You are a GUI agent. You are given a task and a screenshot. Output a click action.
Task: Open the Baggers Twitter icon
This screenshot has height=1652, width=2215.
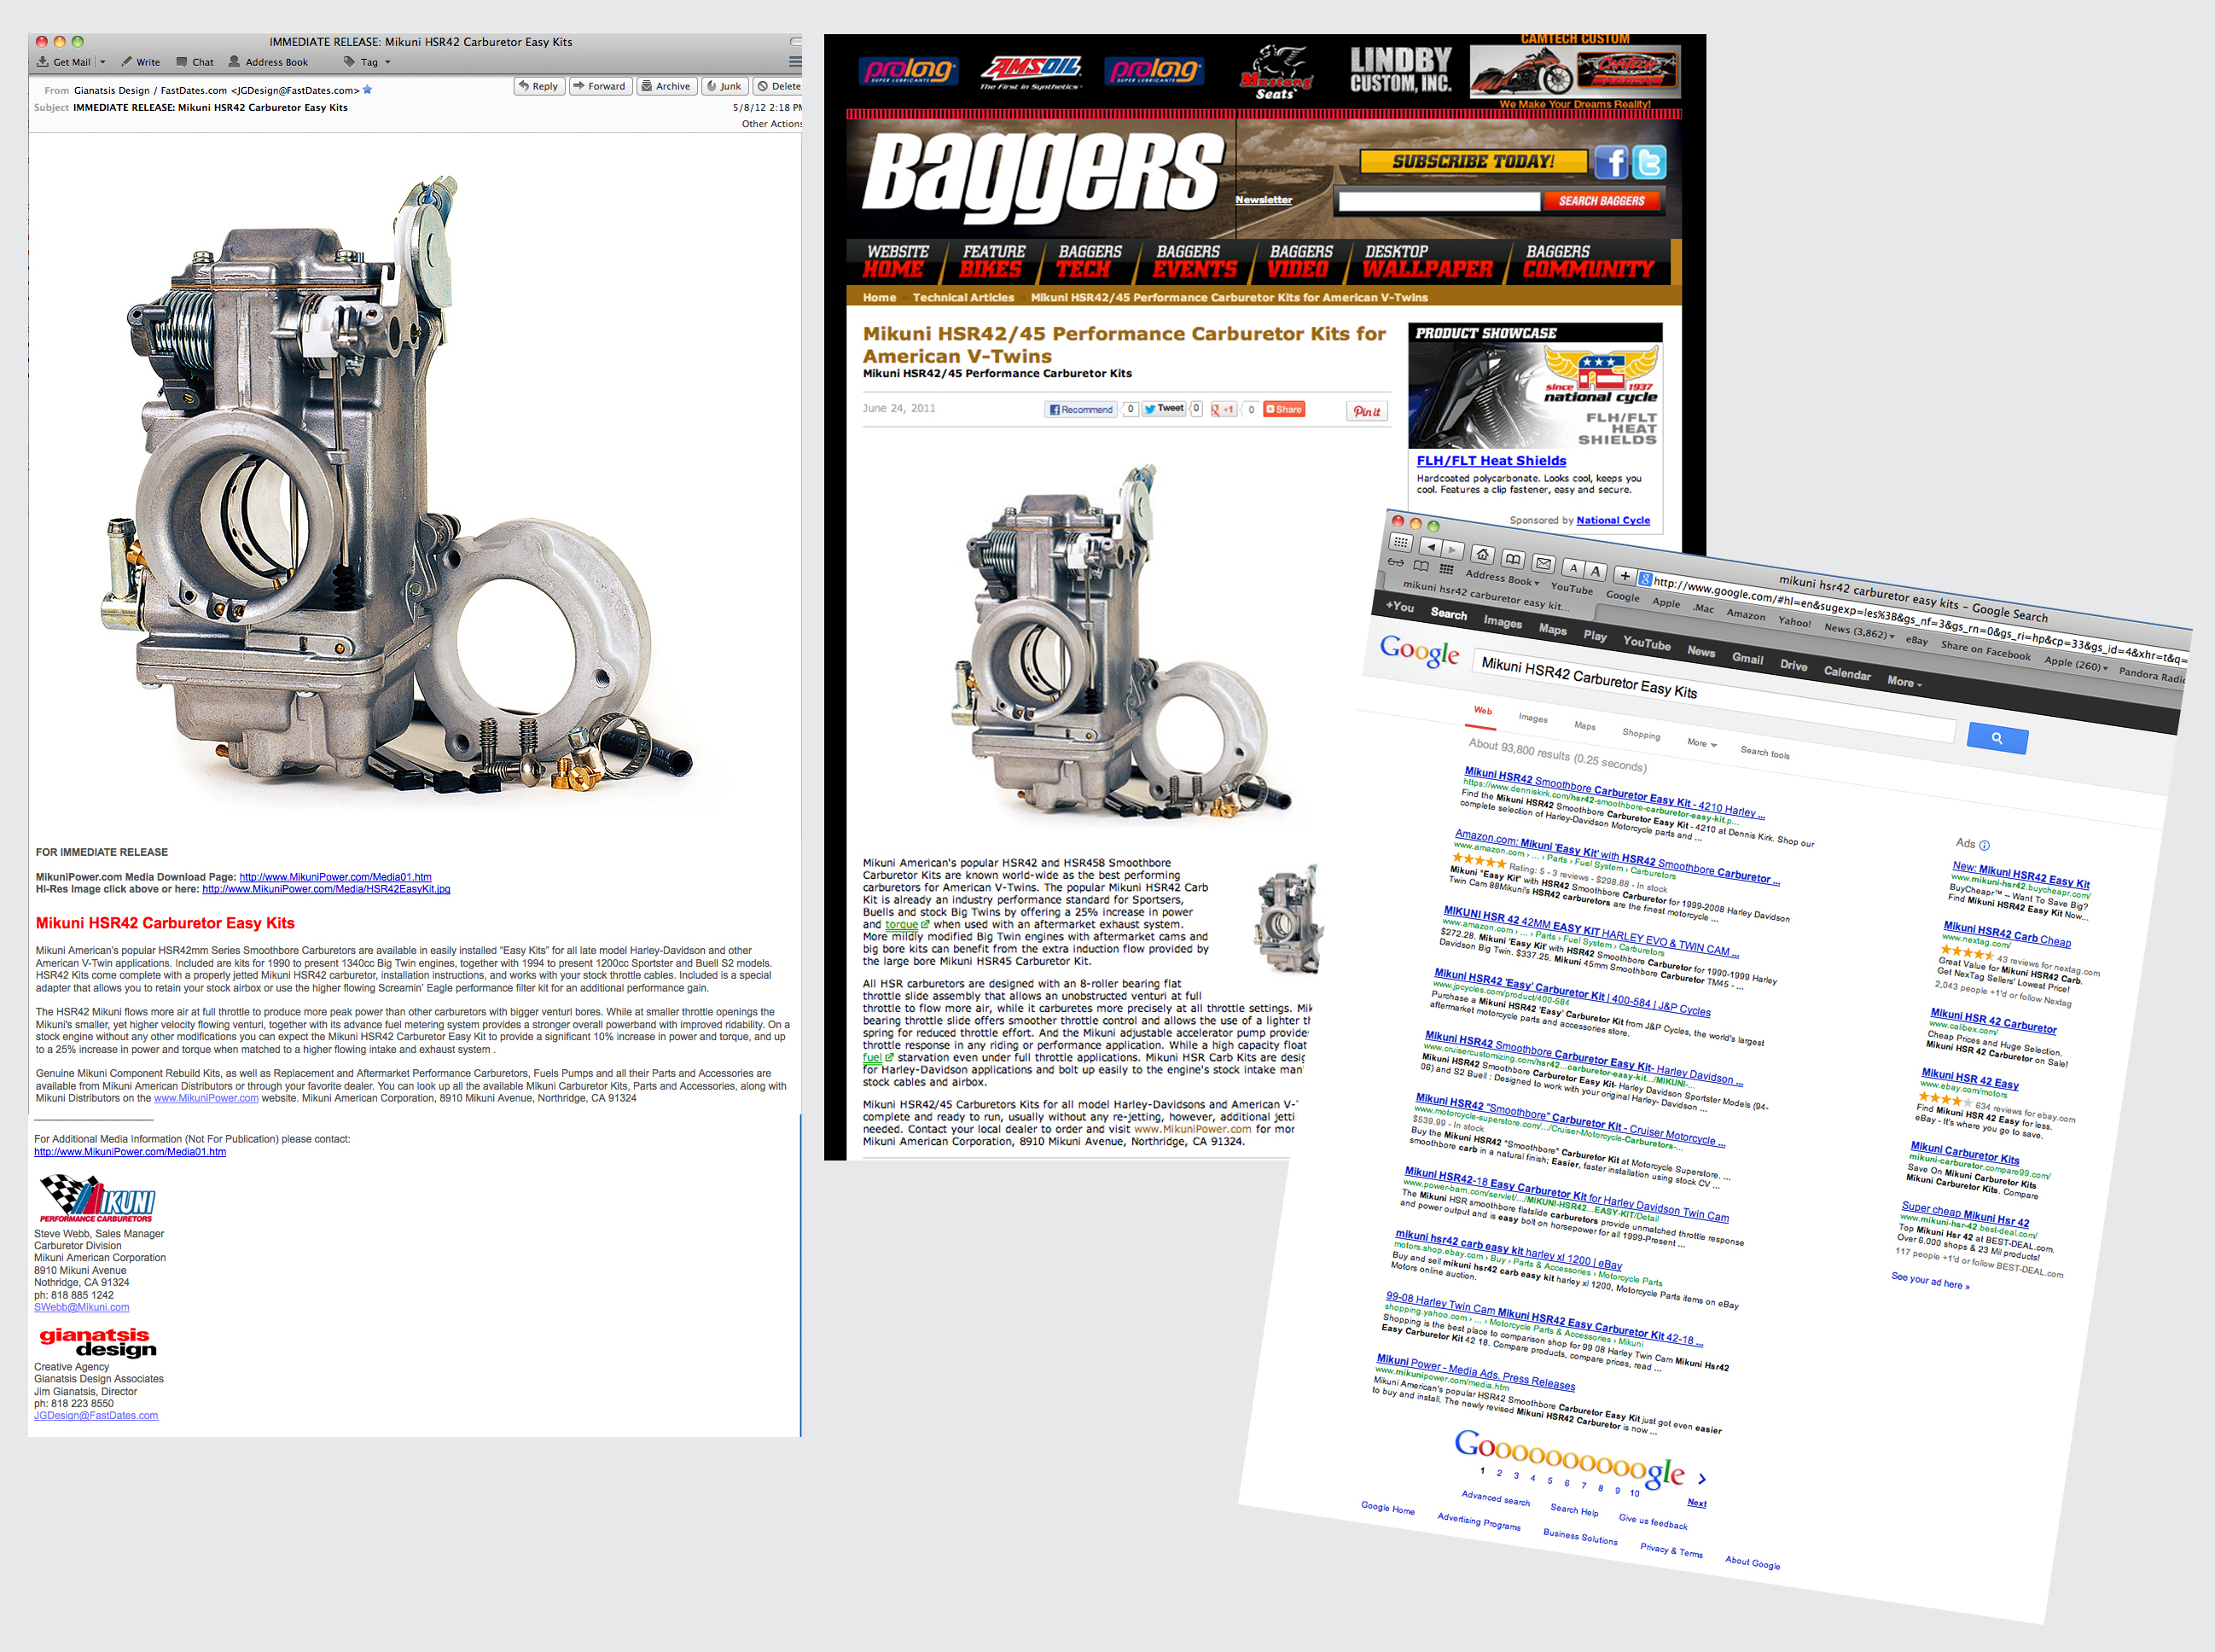point(1649,162)
